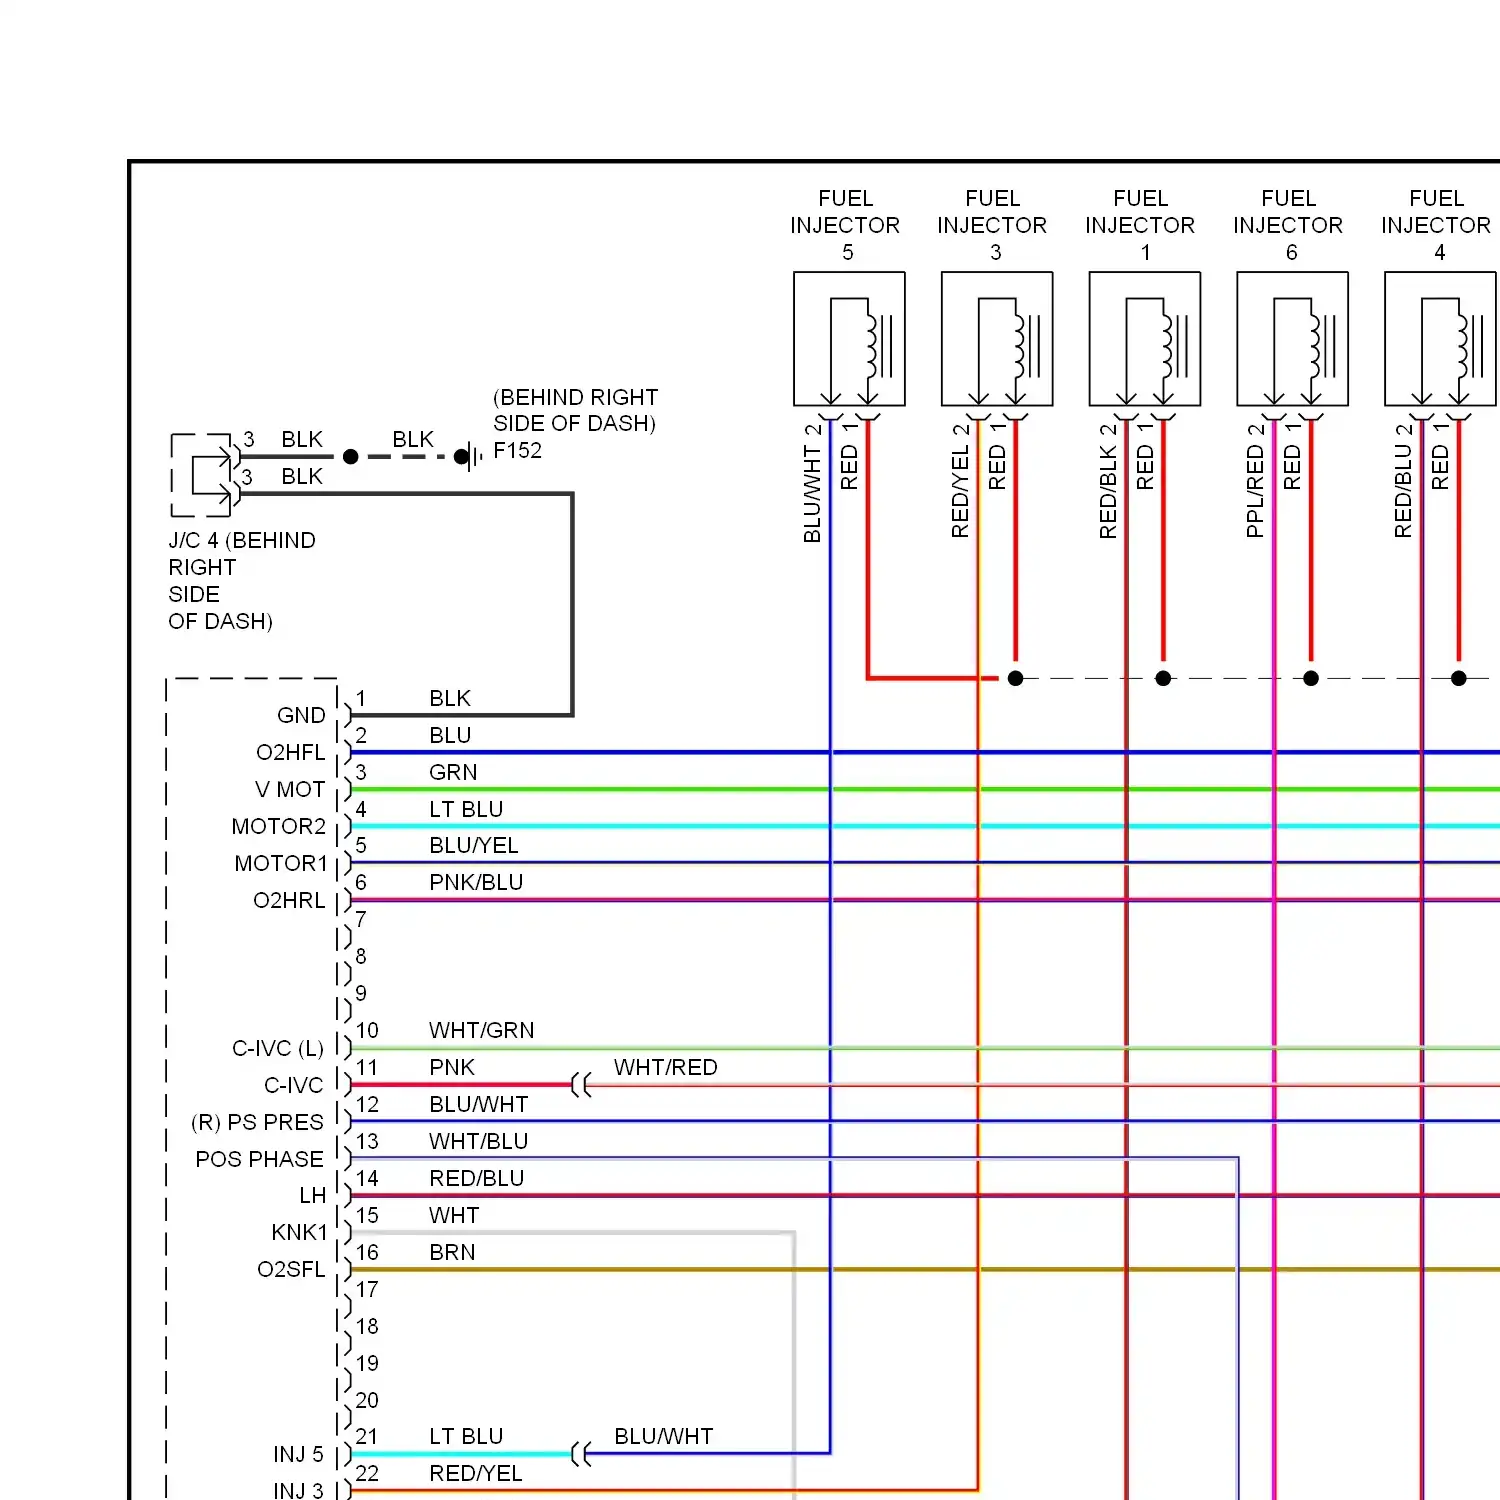Click the J/C 4 junction connector symbol
The height and width of the screenshot is (1500, 1500).
[x=207, y=475]
